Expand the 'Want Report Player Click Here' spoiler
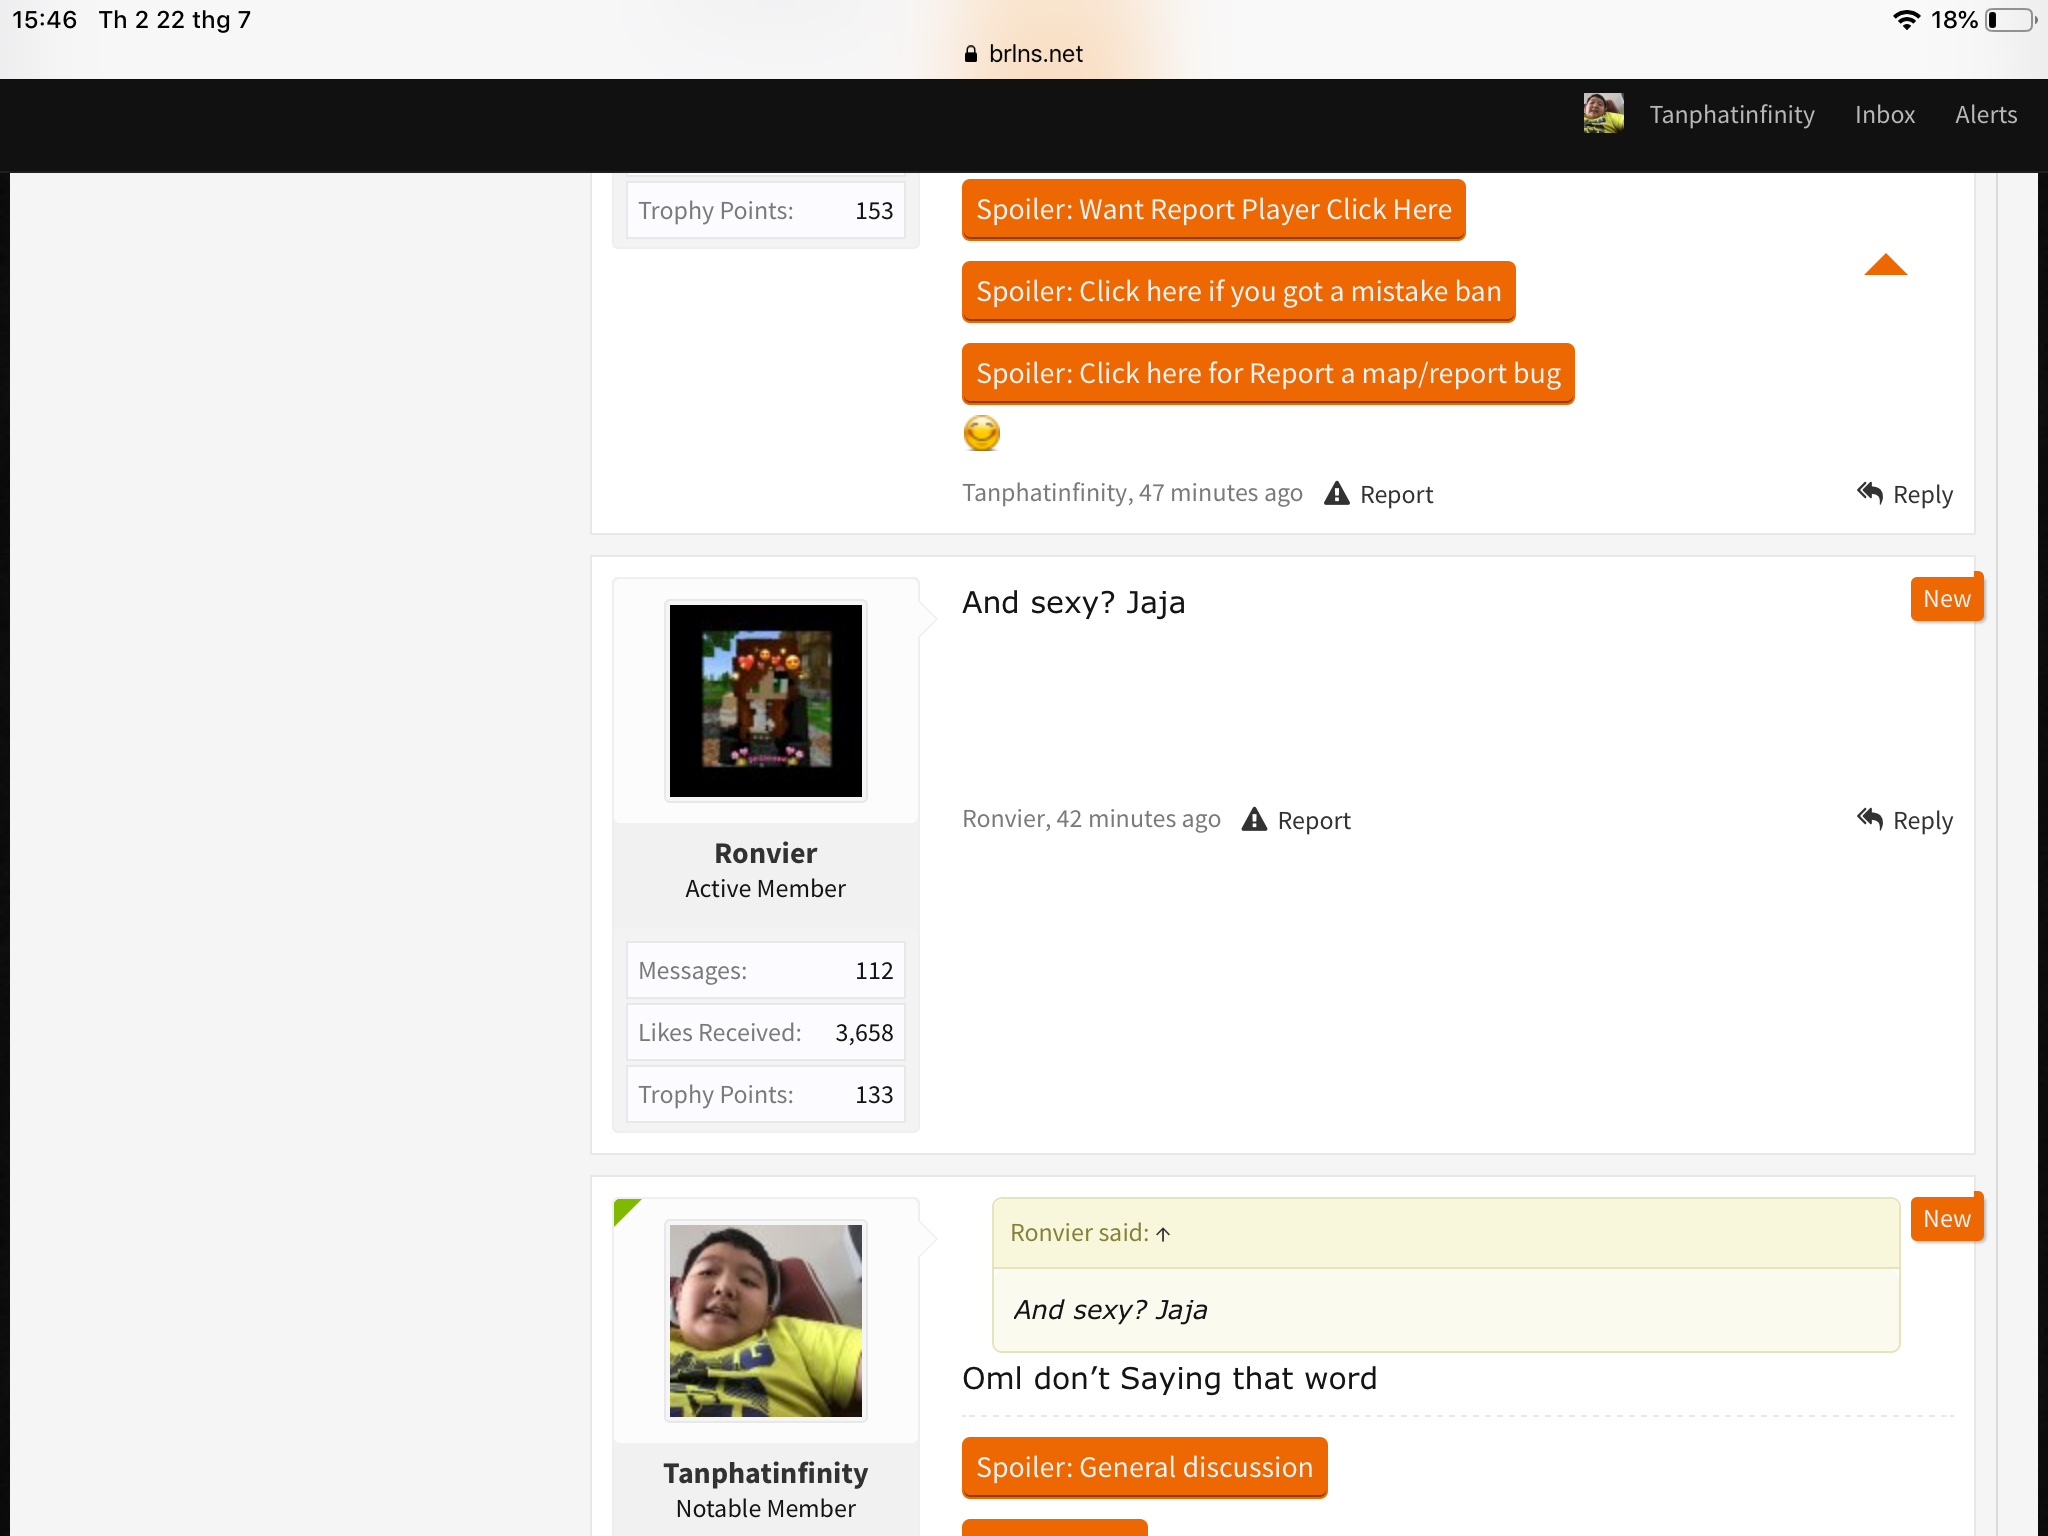The width and height of the screenshot is (2048, 1536). tap(1213, 210)
